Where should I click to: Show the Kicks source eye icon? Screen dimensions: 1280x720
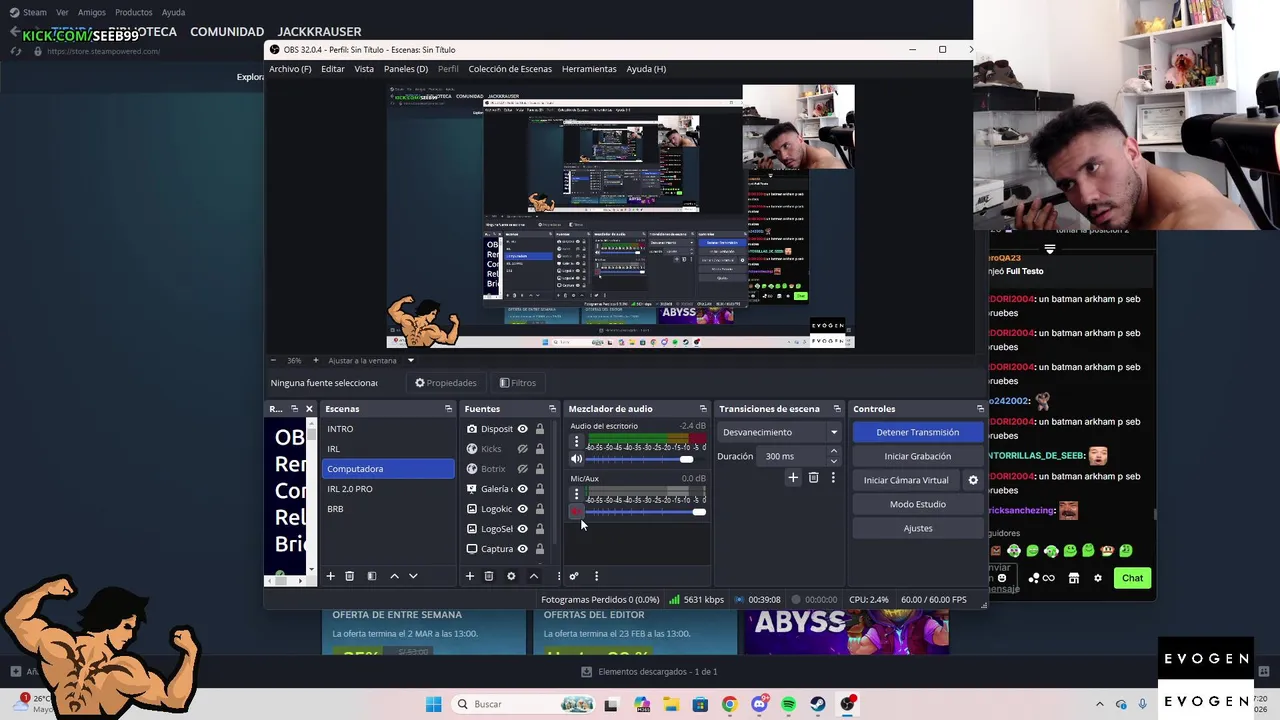click(x=522, y=449)
